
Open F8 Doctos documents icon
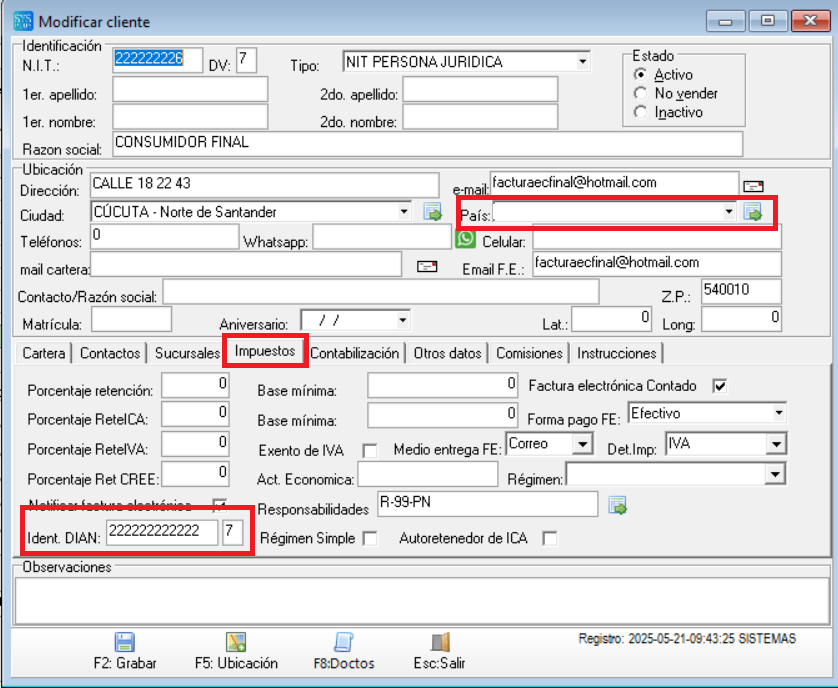coord(344,642)
